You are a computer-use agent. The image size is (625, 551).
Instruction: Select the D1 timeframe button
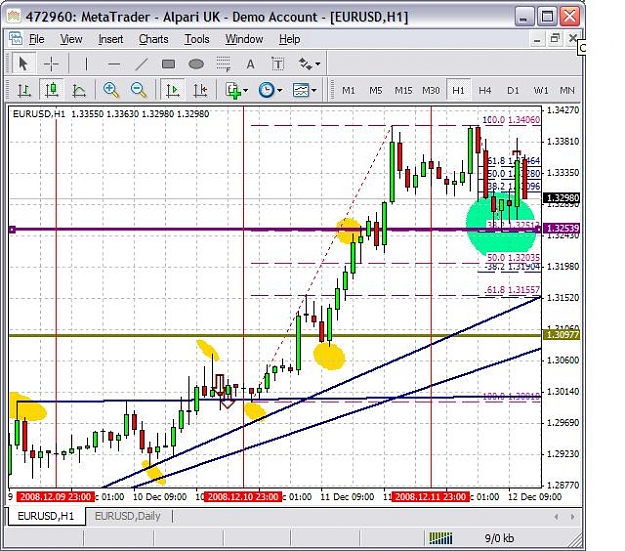pos(513,91)
